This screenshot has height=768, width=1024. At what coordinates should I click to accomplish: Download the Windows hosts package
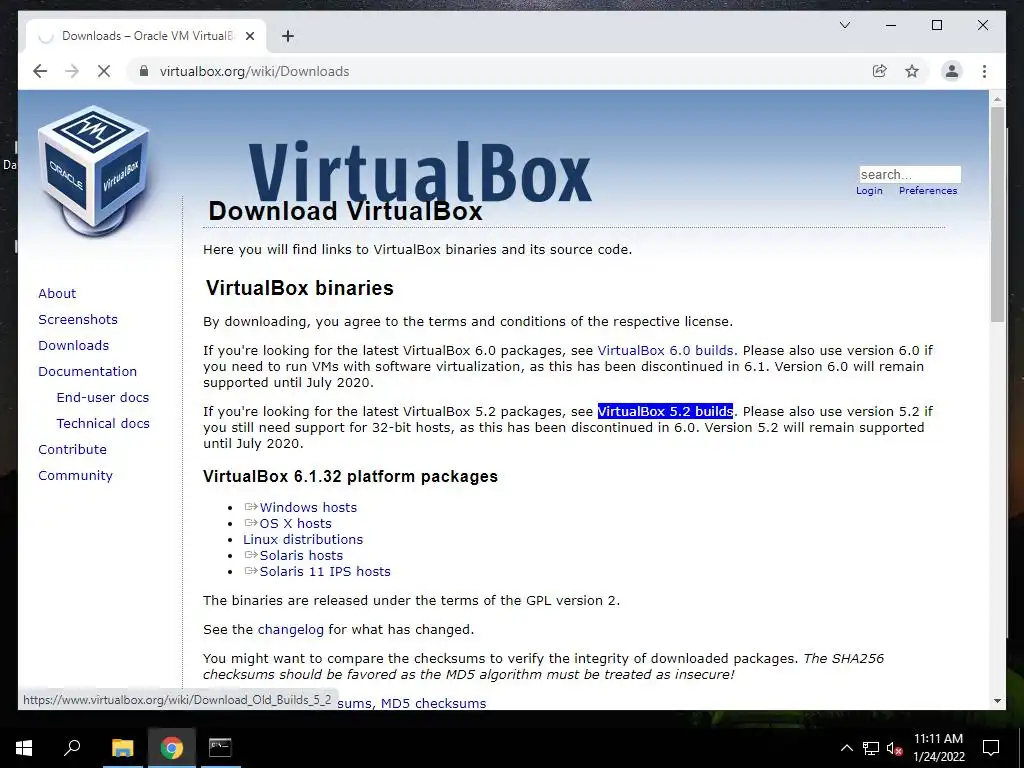click(308, 507)
